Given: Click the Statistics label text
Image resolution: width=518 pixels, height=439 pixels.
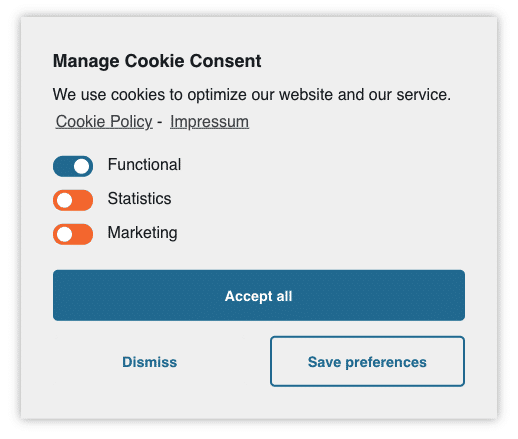Looking at the screenshot, I should point(139,198).
